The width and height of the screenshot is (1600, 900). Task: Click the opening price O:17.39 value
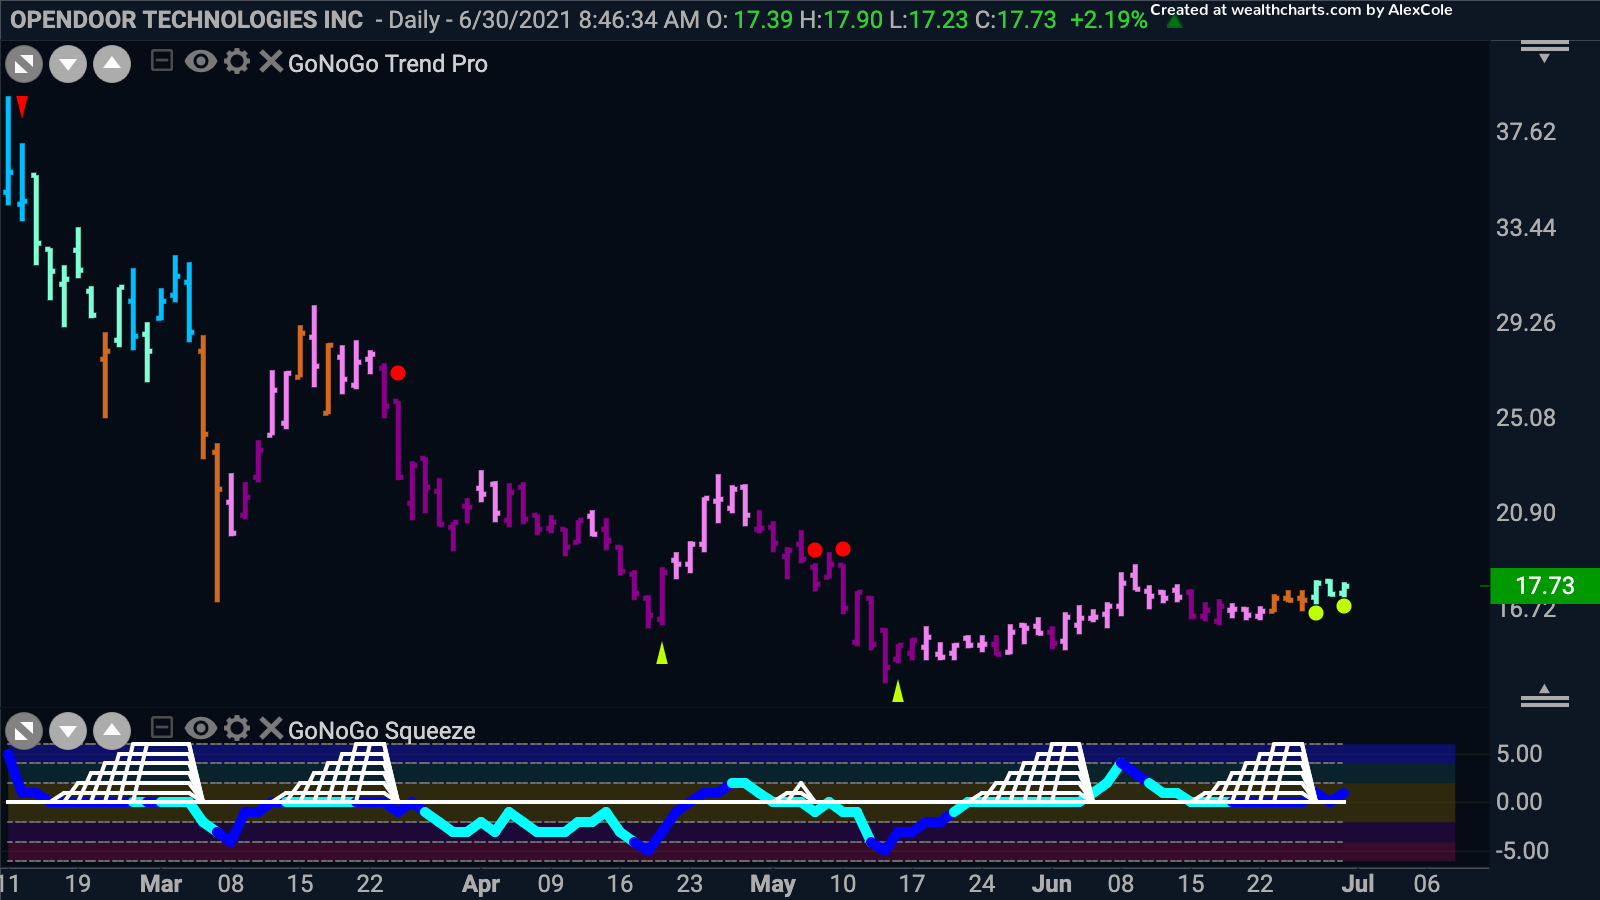click(x=749, y=20)
